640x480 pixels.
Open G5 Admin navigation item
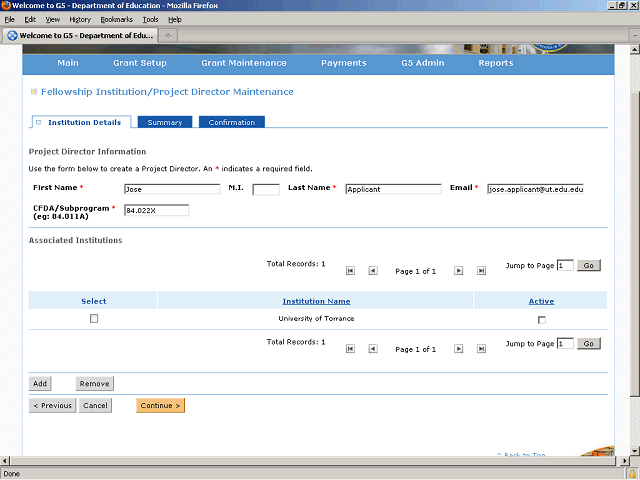pos(422,63)
